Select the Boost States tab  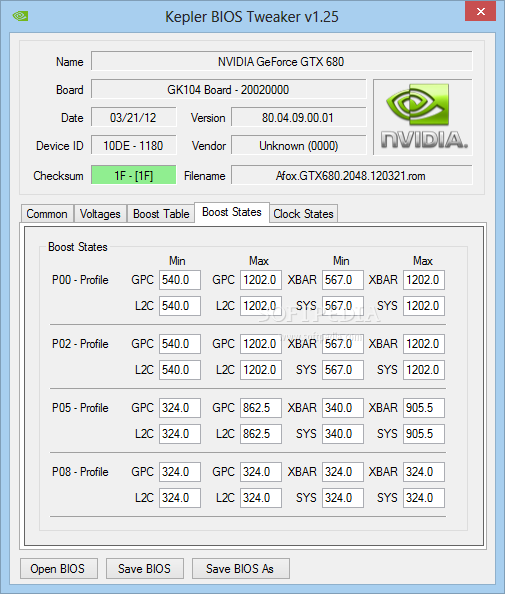pos(232,212)
